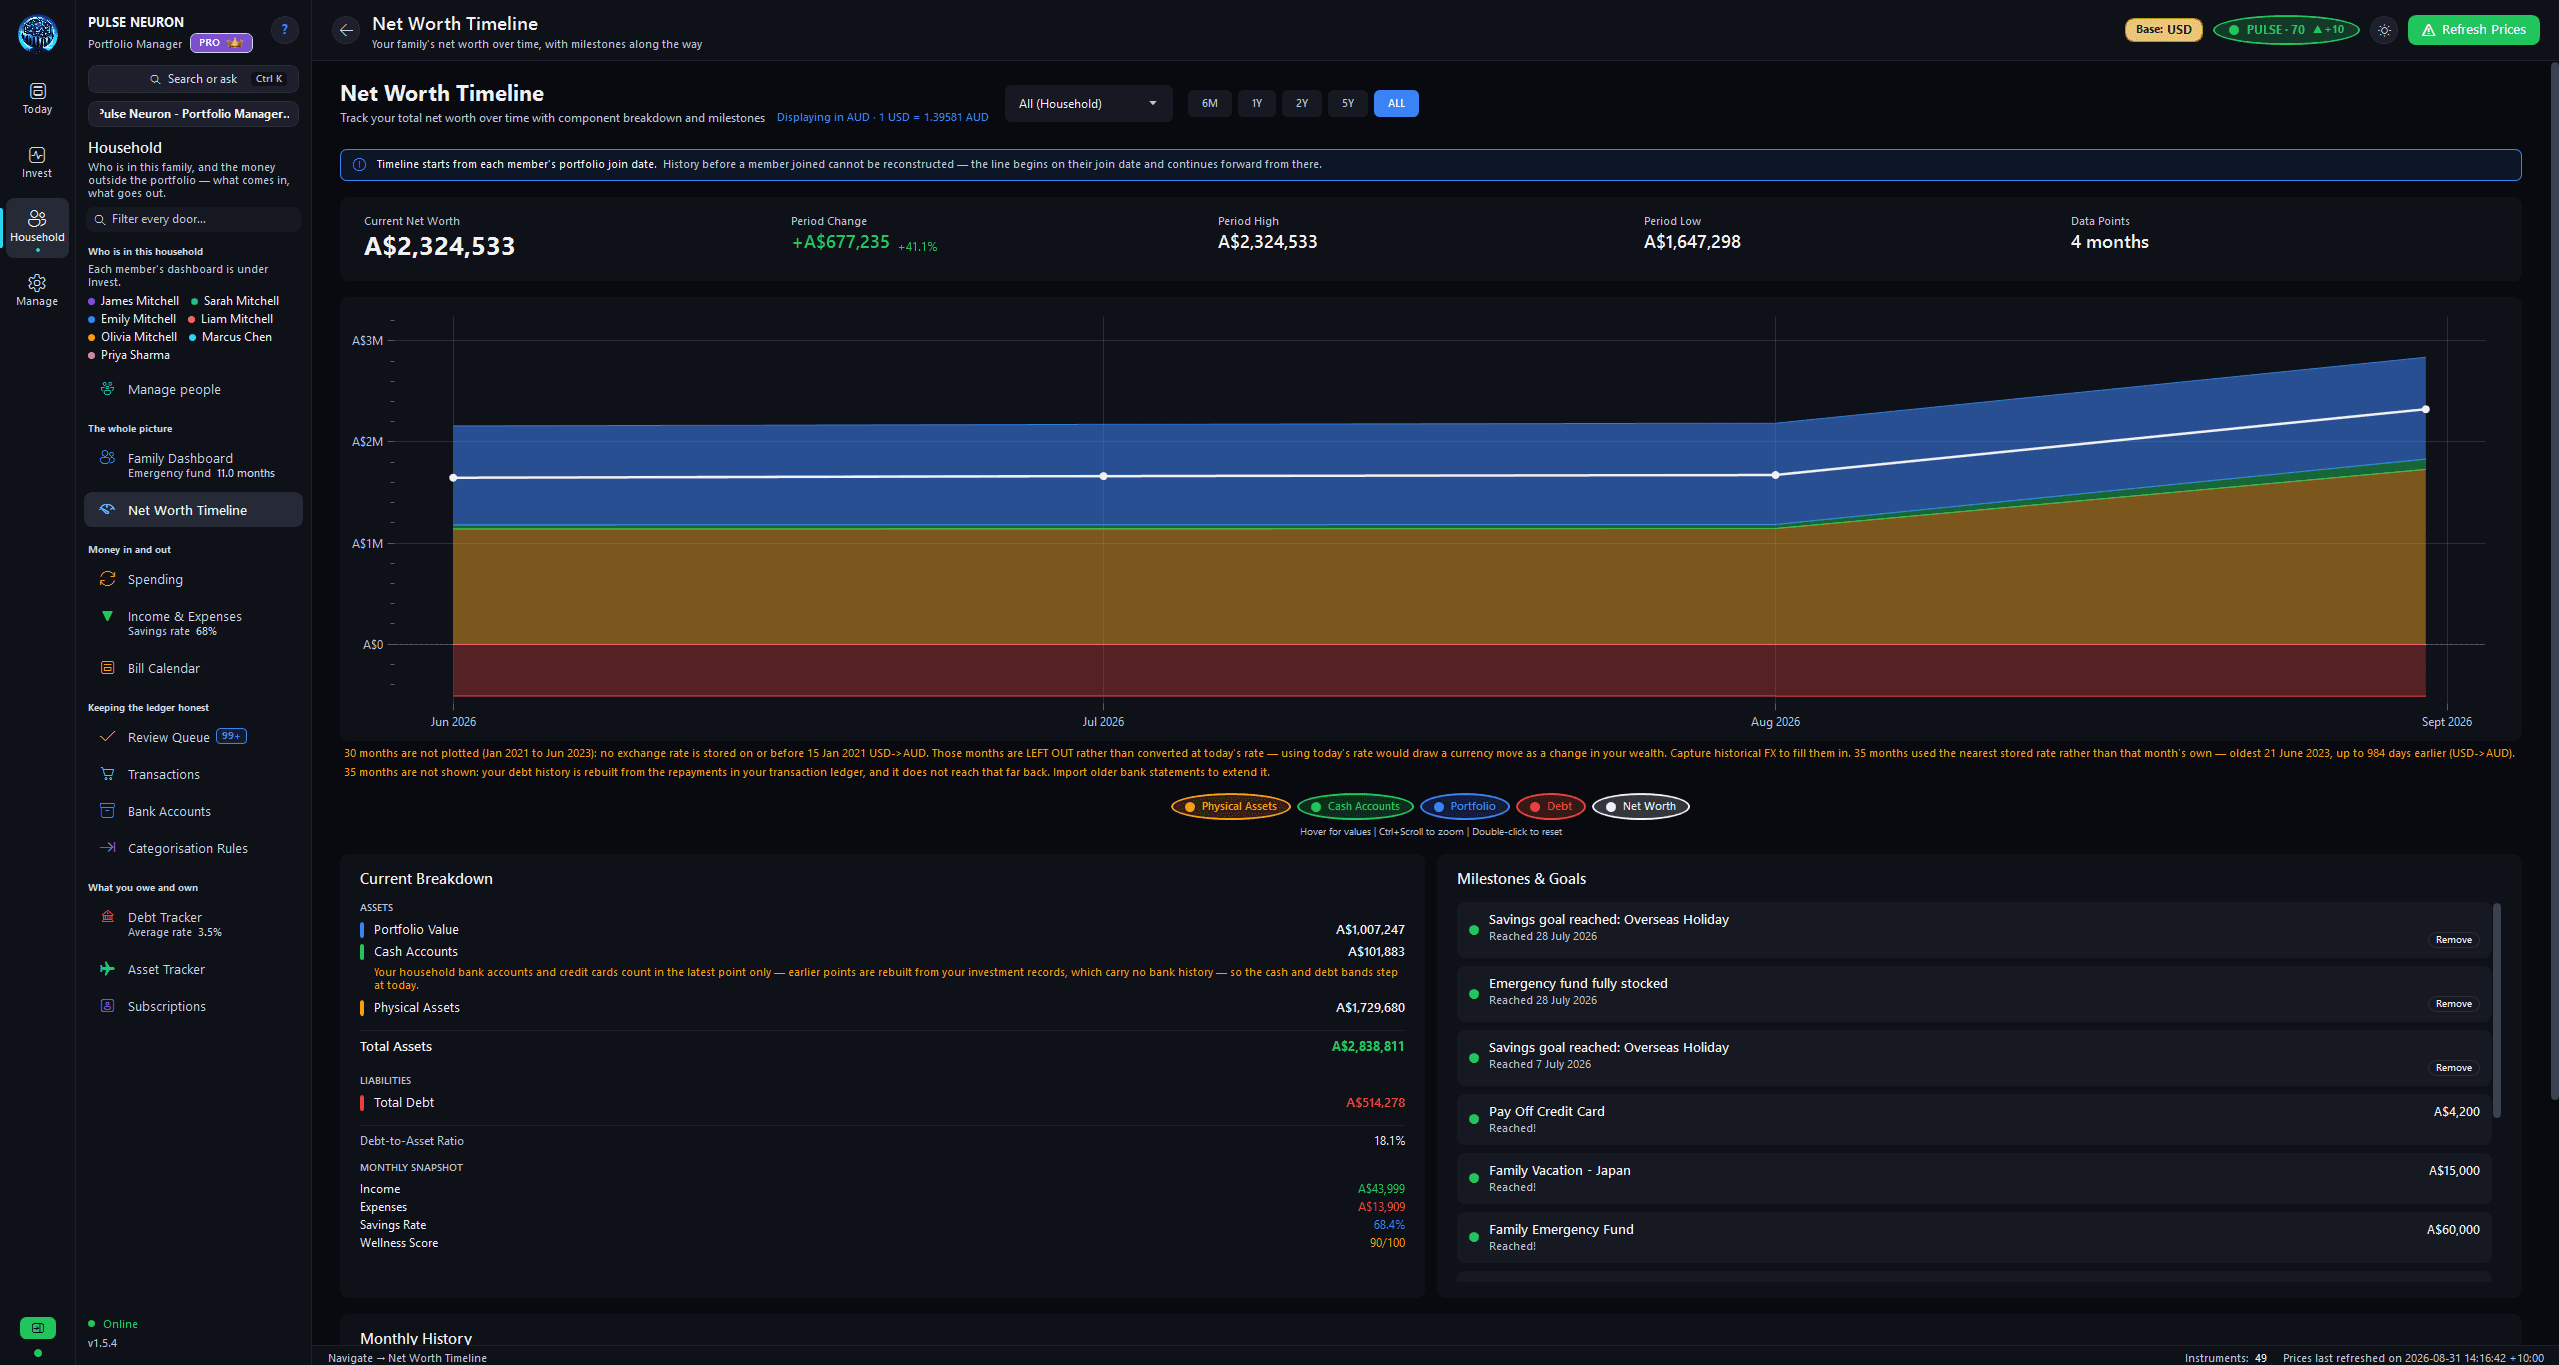The height and width of the screenshot is (1365, 2559).
Task: Toggle light theme with the sun icon
Action: point(2384,30)
